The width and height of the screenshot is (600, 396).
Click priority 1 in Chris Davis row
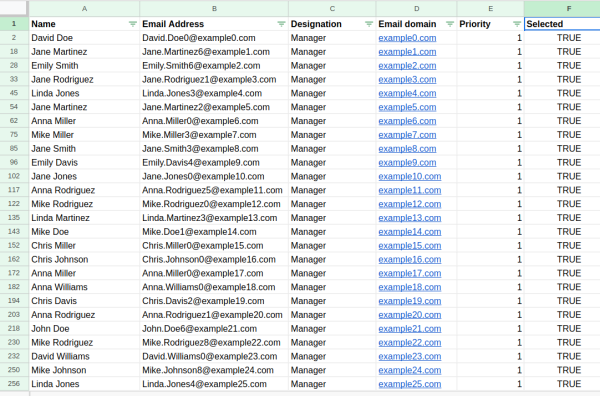491,301
